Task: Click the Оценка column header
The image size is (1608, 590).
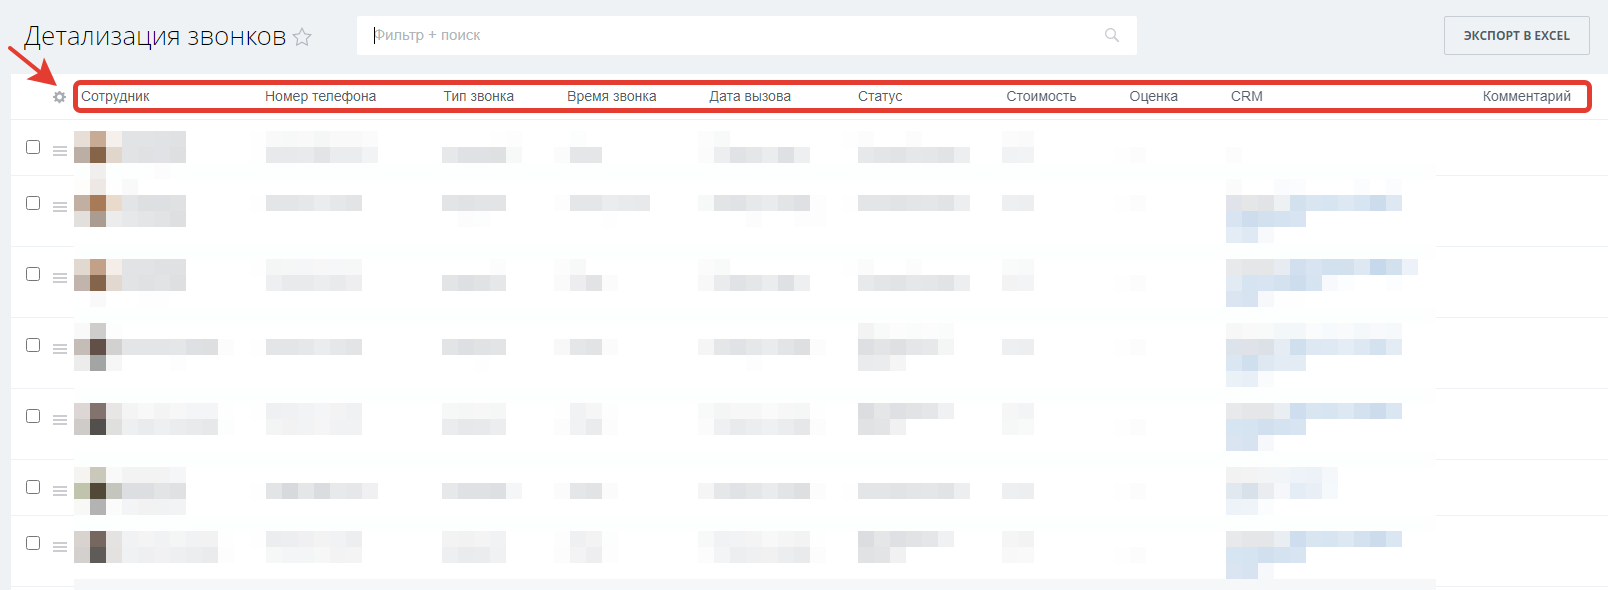Action: tap(1153, 96)
